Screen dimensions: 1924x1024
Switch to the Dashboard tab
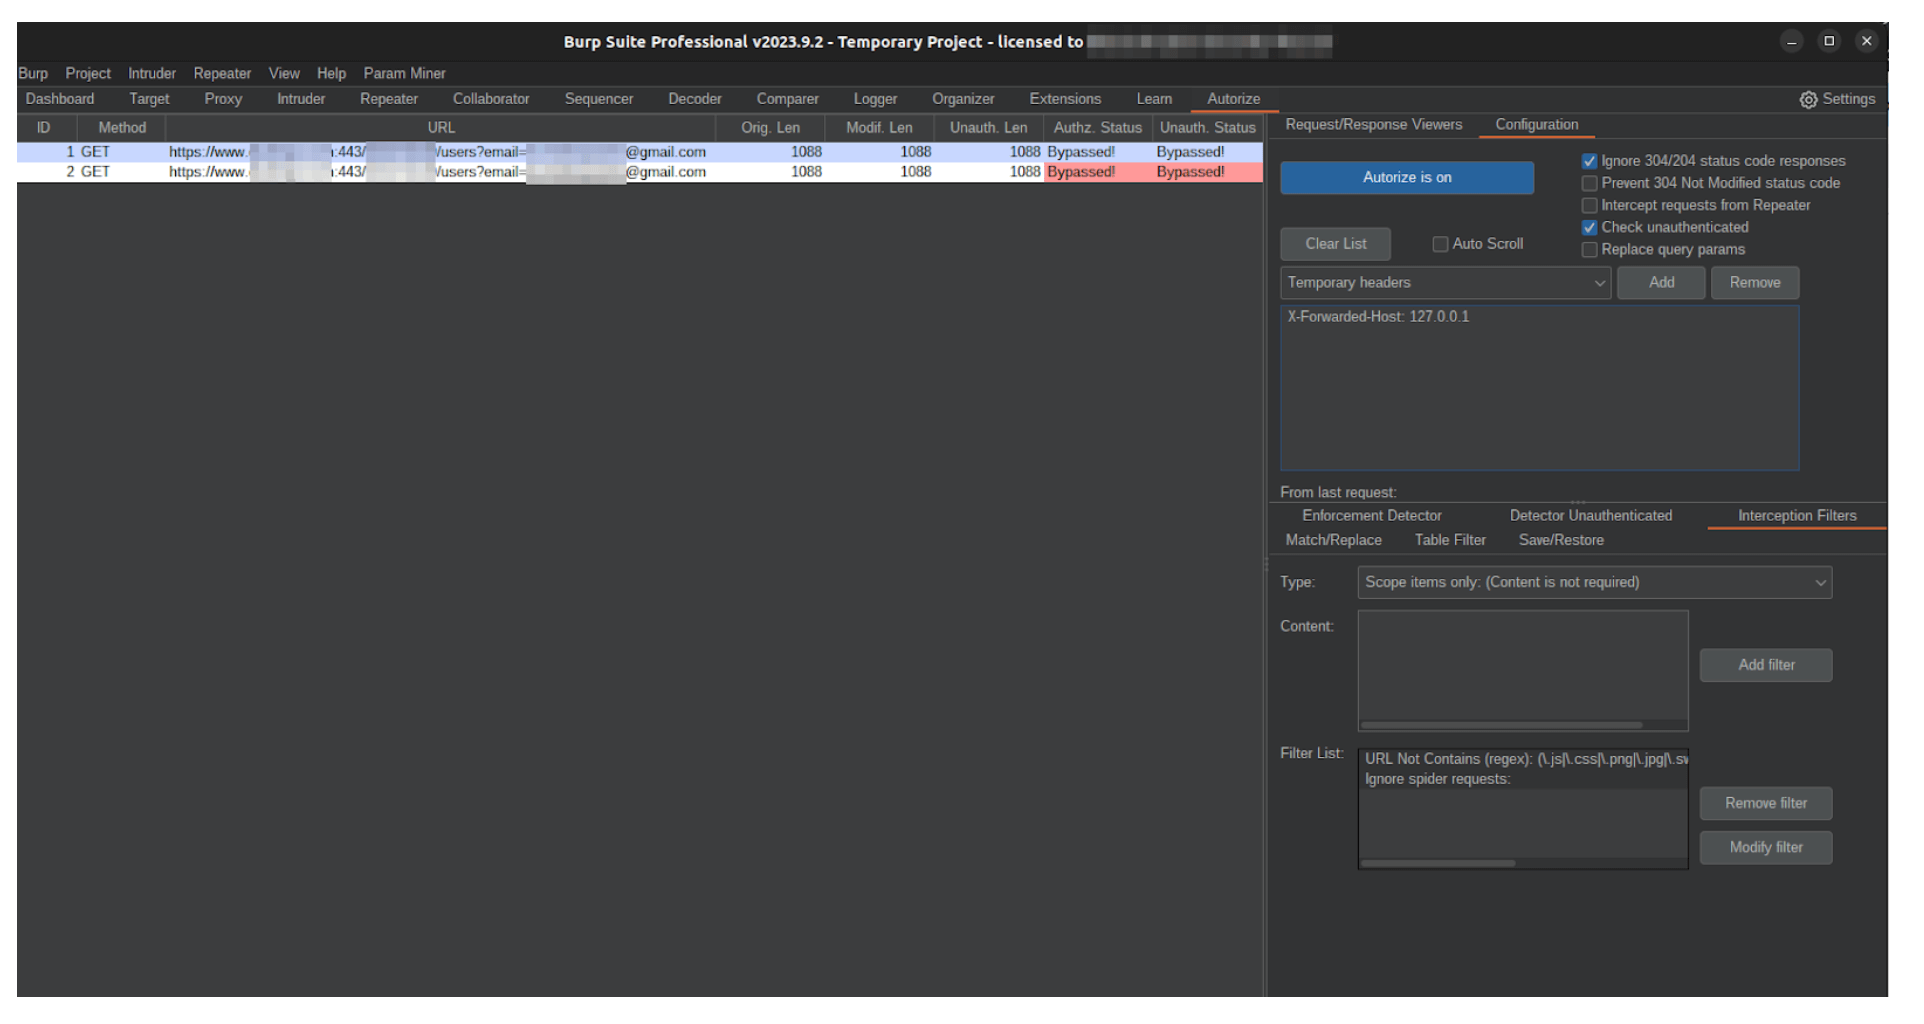click(x=60, y=100)
